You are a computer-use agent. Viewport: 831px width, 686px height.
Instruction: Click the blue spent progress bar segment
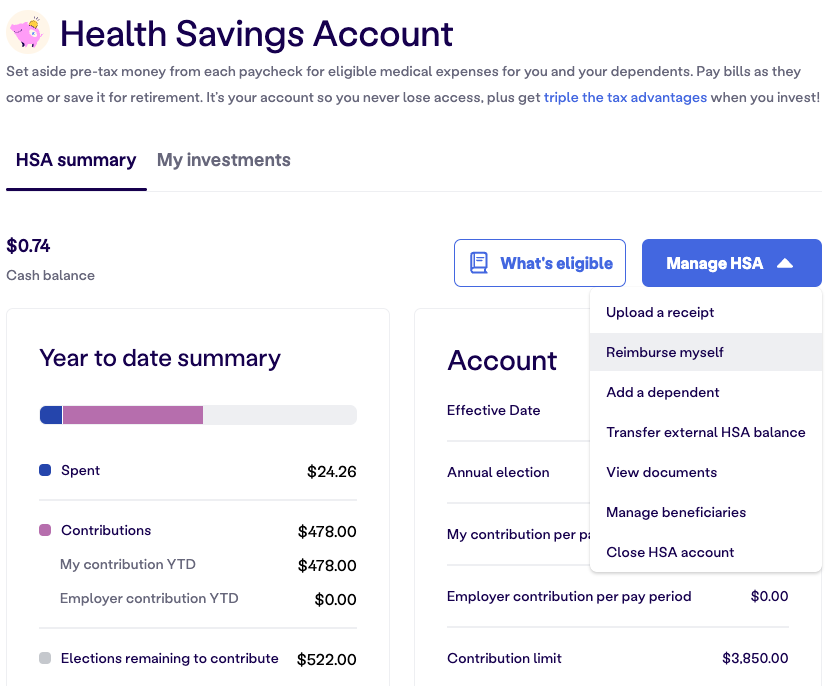[51, 415]
